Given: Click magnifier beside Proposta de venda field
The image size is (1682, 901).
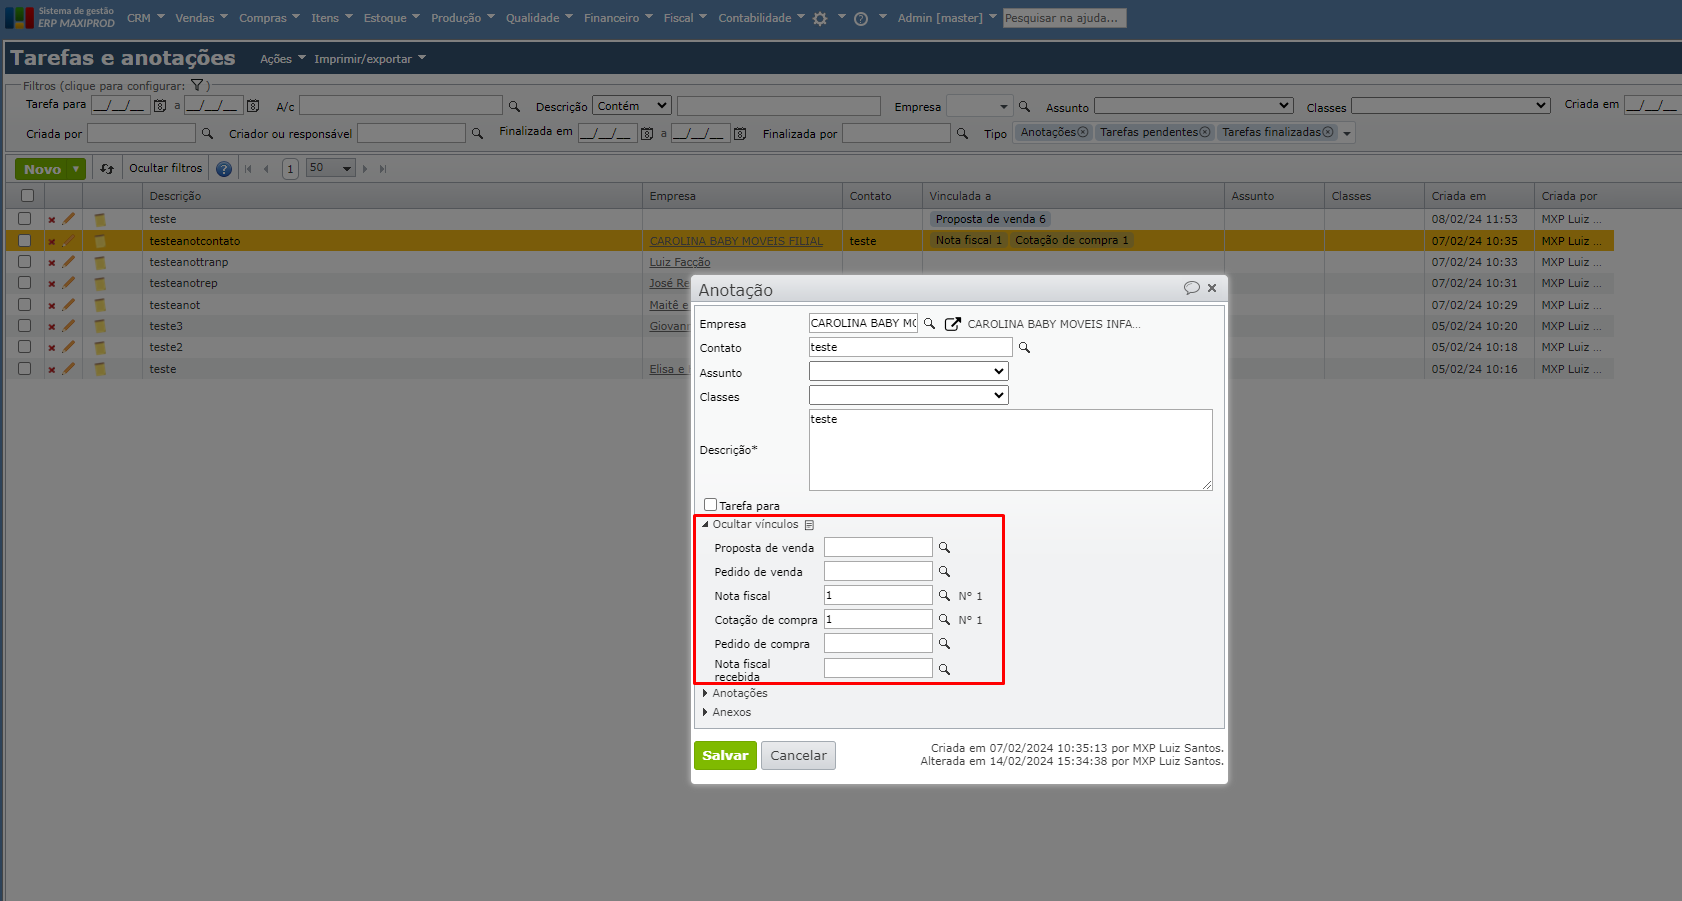Looking at the screenshot, I should (x=944, y=548).
